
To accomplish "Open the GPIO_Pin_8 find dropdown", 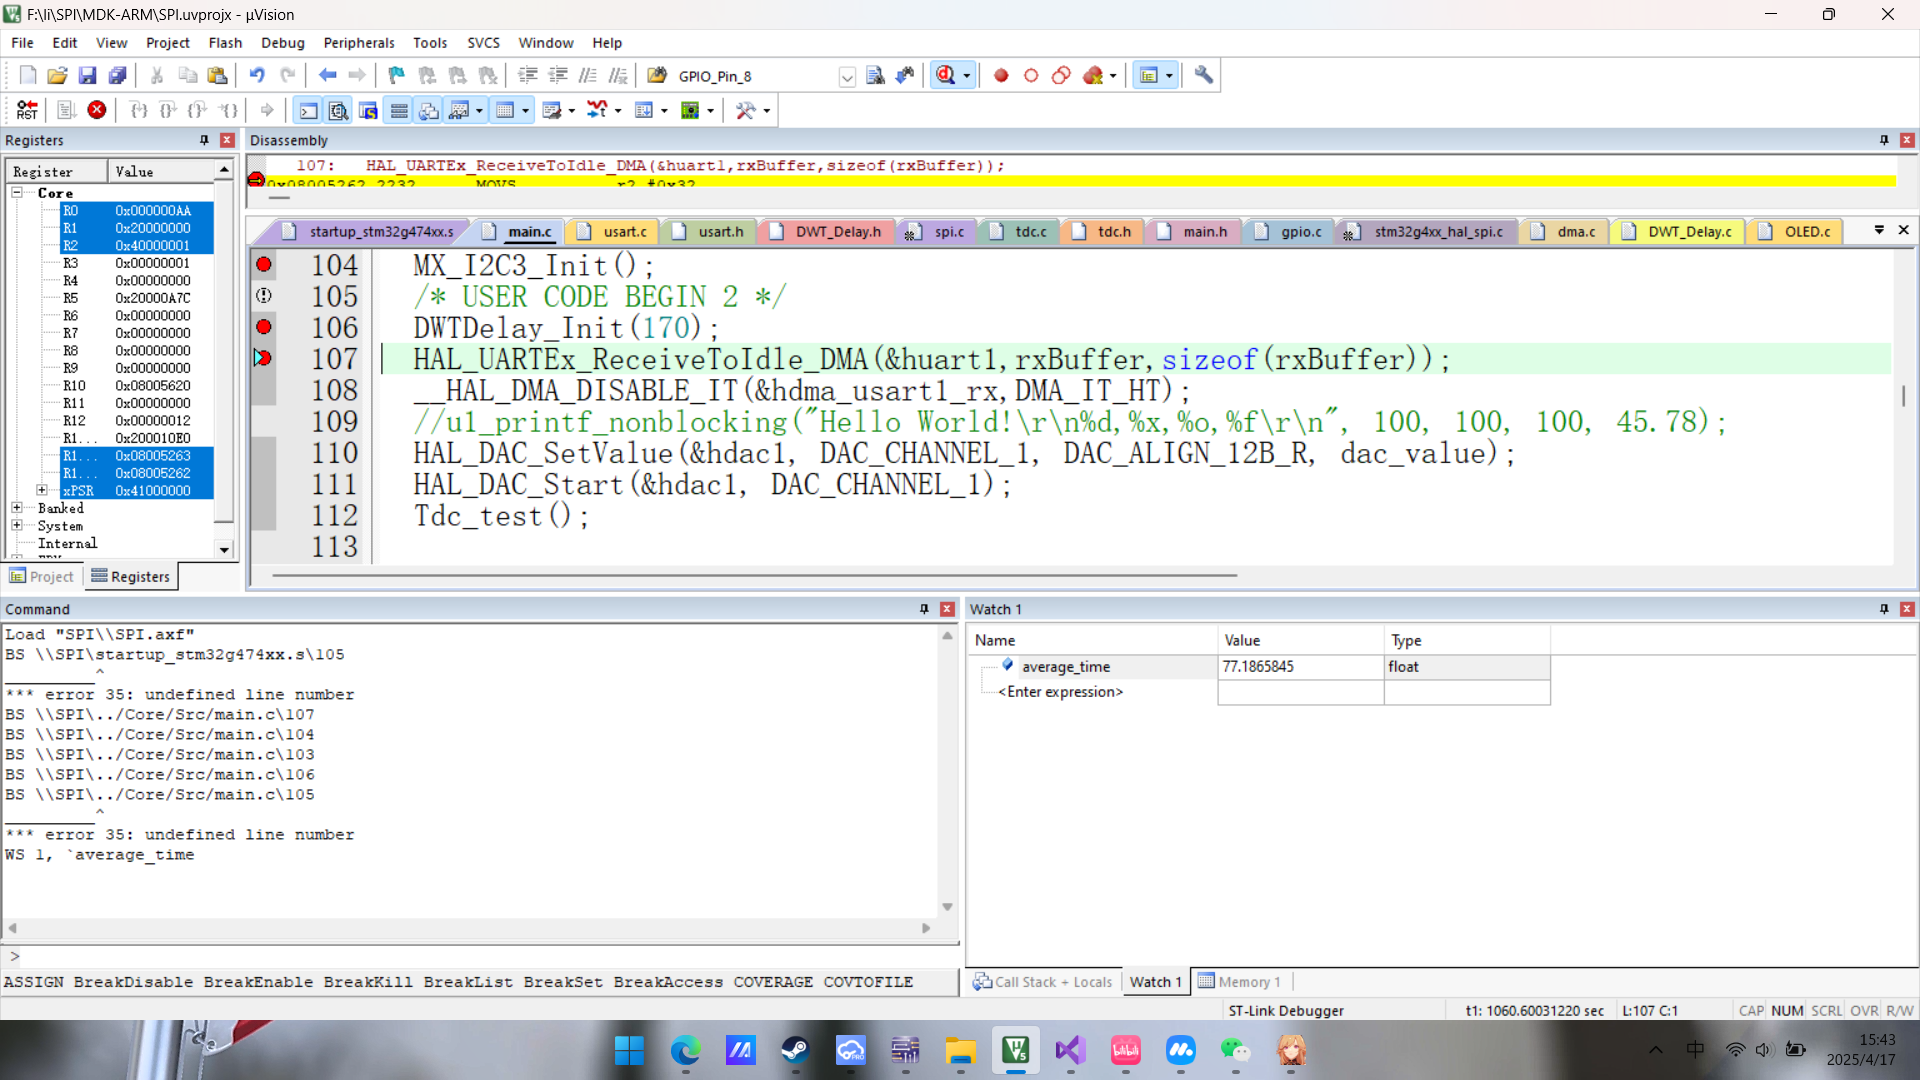I will pos(847,76).
